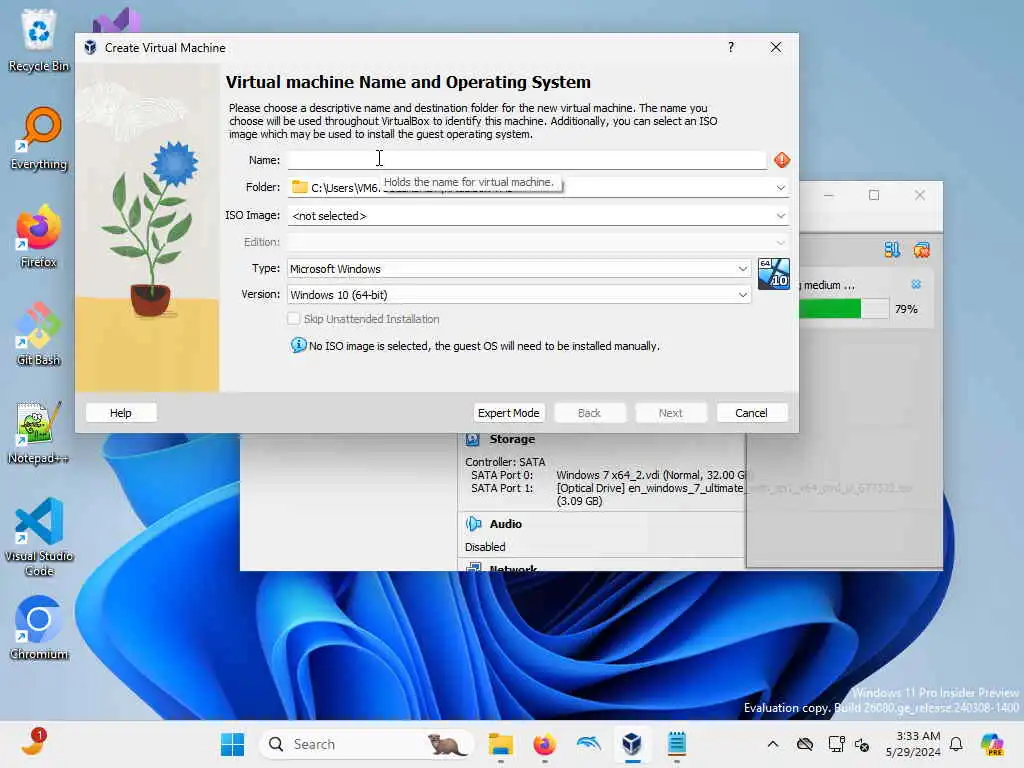Expand the Folder dropdown arrow
Screen dimensions: 1024x768
tap(780, 187)
